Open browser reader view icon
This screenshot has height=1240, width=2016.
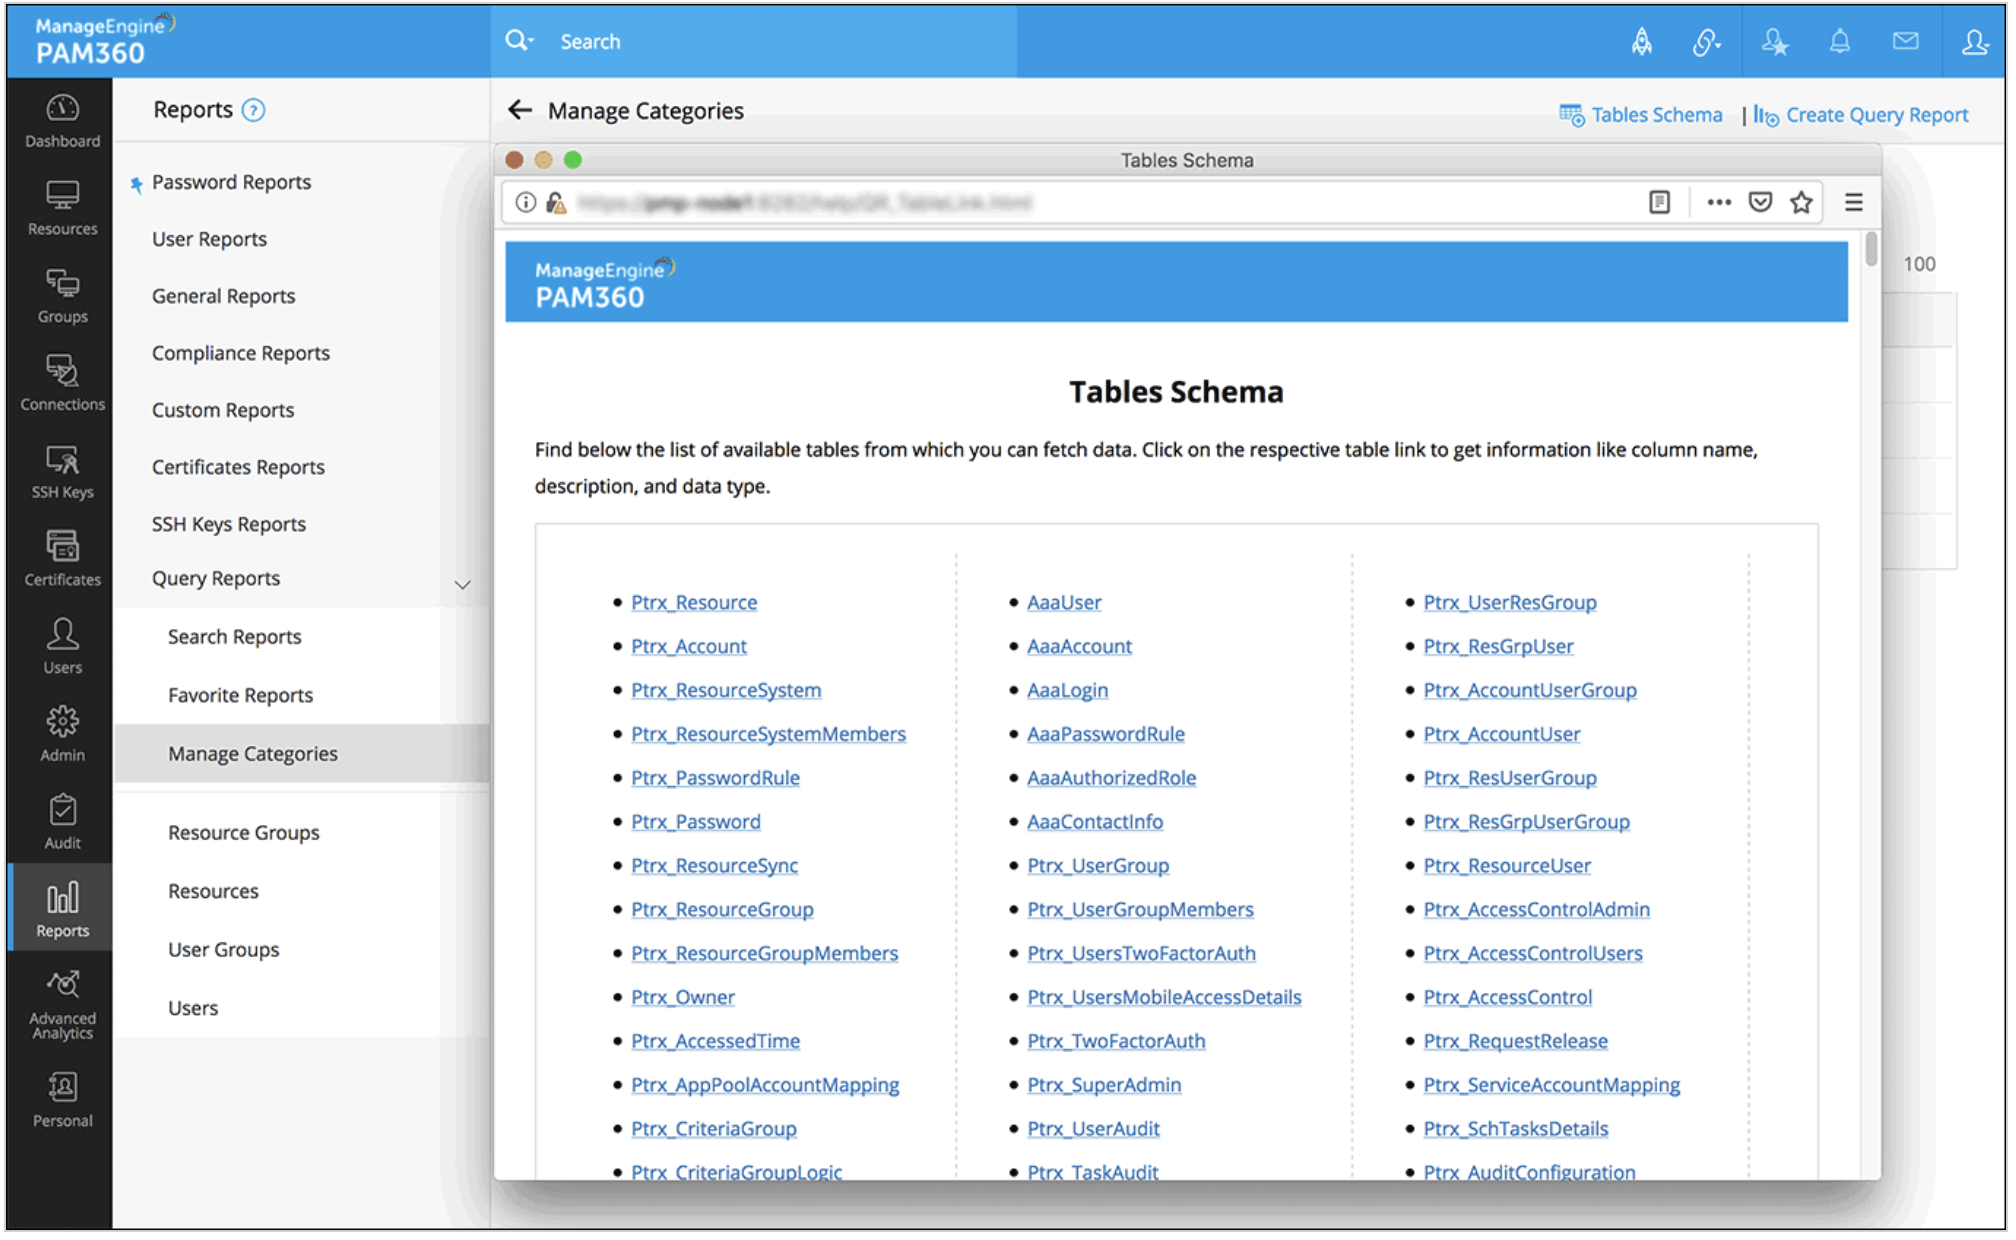point(1659,203)
